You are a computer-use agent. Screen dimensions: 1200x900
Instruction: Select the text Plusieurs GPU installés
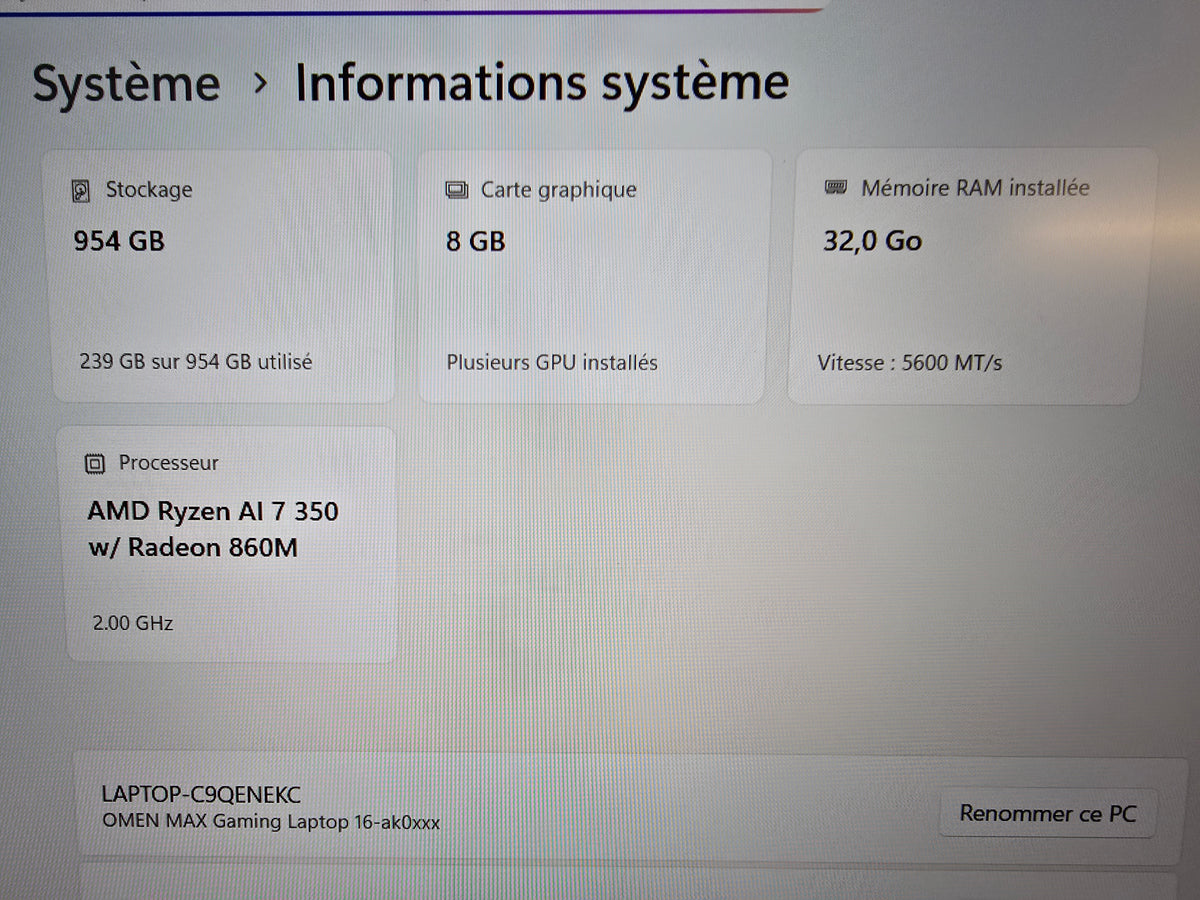tap(552, 362)
